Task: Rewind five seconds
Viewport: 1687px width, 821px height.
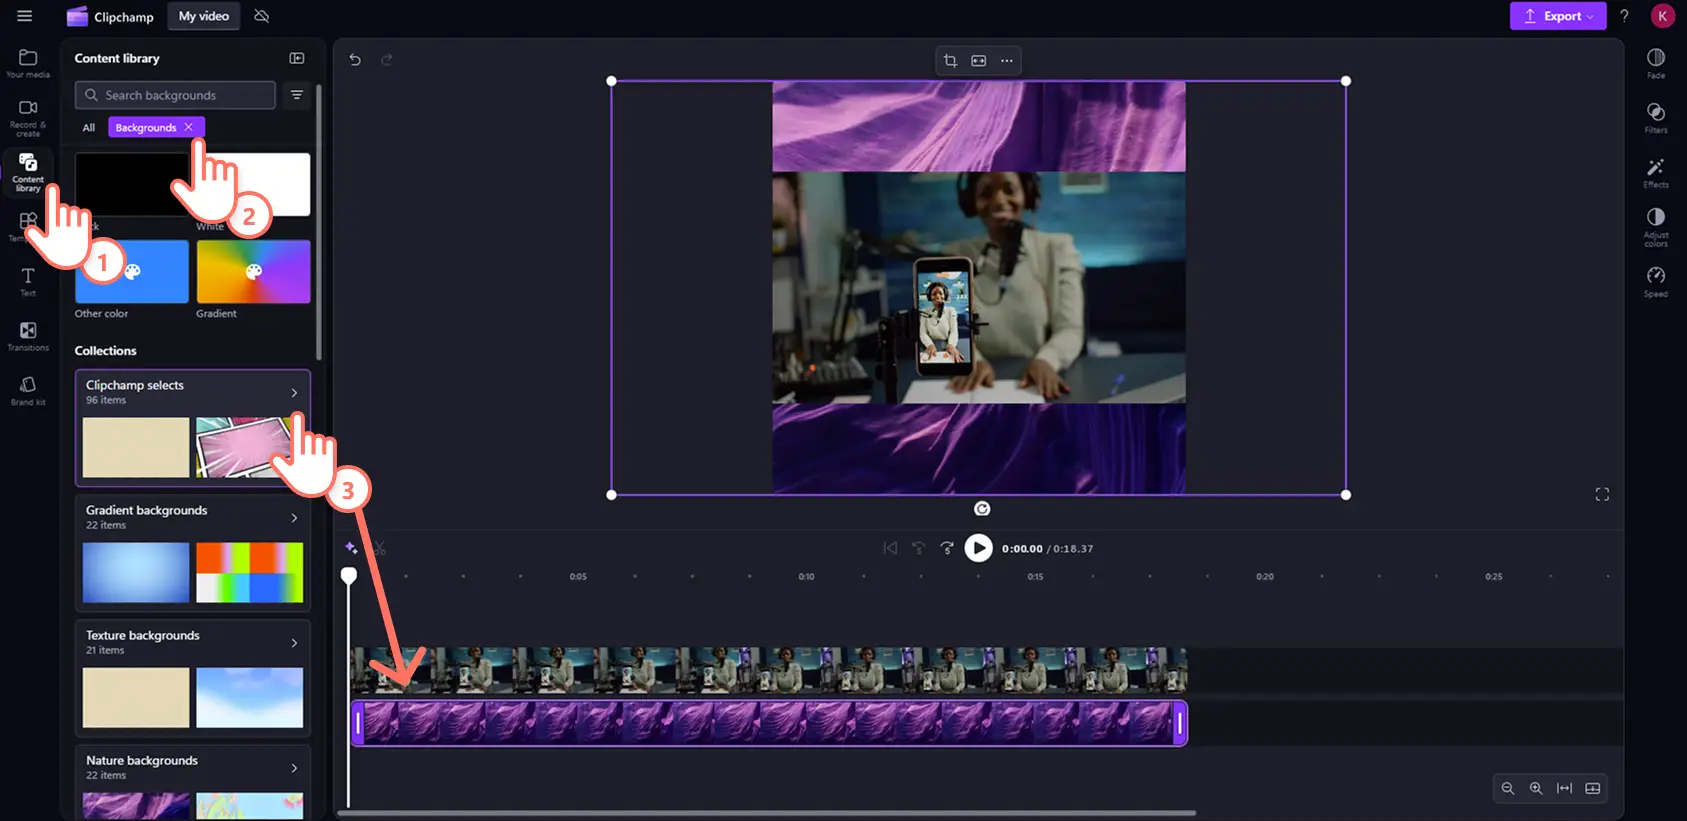Action: tap(918, 548)
